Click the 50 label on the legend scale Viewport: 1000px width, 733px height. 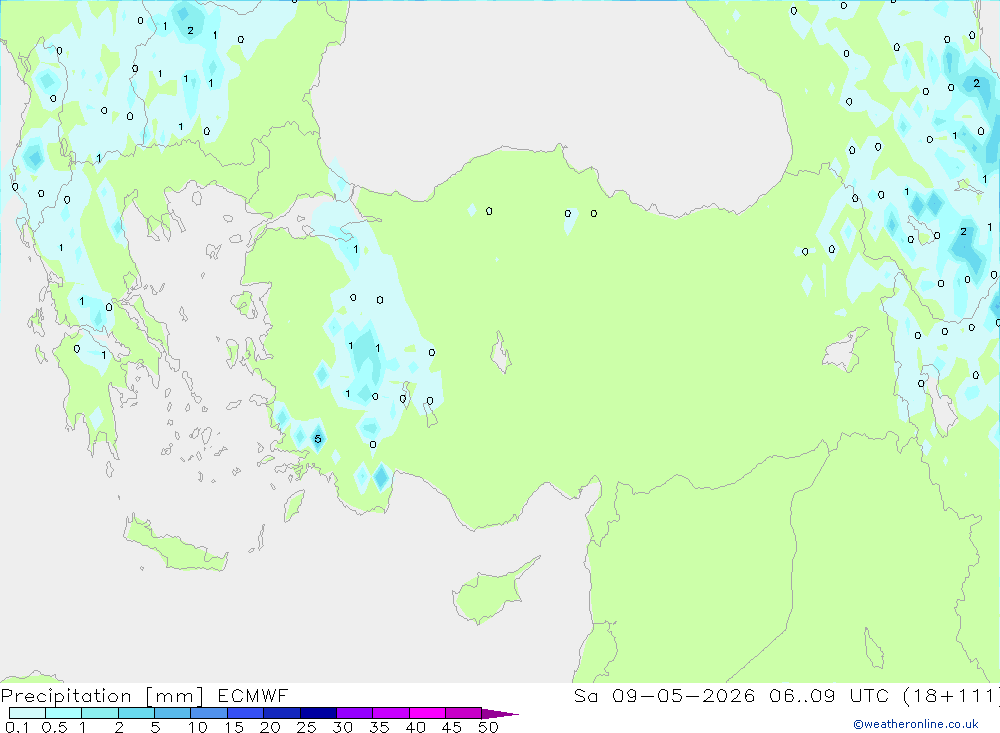(x=488, y=727)
